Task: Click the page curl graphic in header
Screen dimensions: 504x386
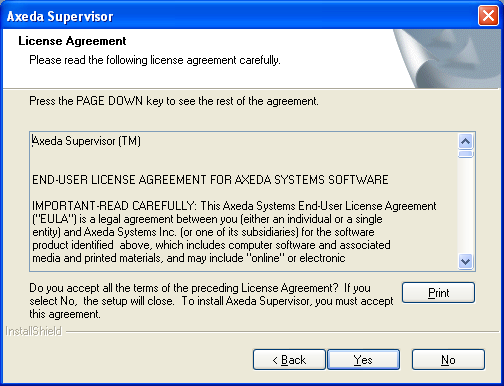Action: coord(447,58)
